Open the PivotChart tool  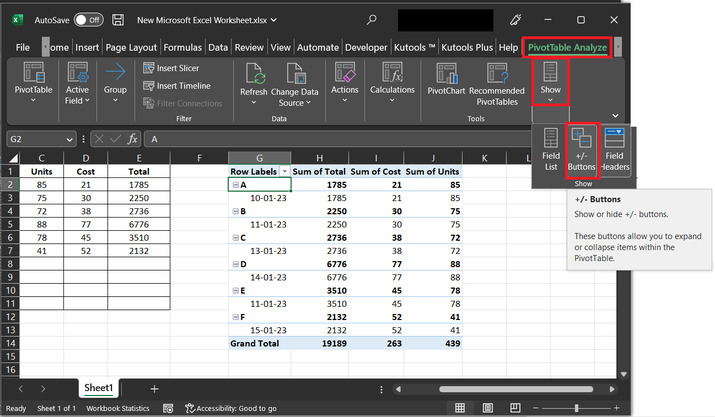(448, 78)
